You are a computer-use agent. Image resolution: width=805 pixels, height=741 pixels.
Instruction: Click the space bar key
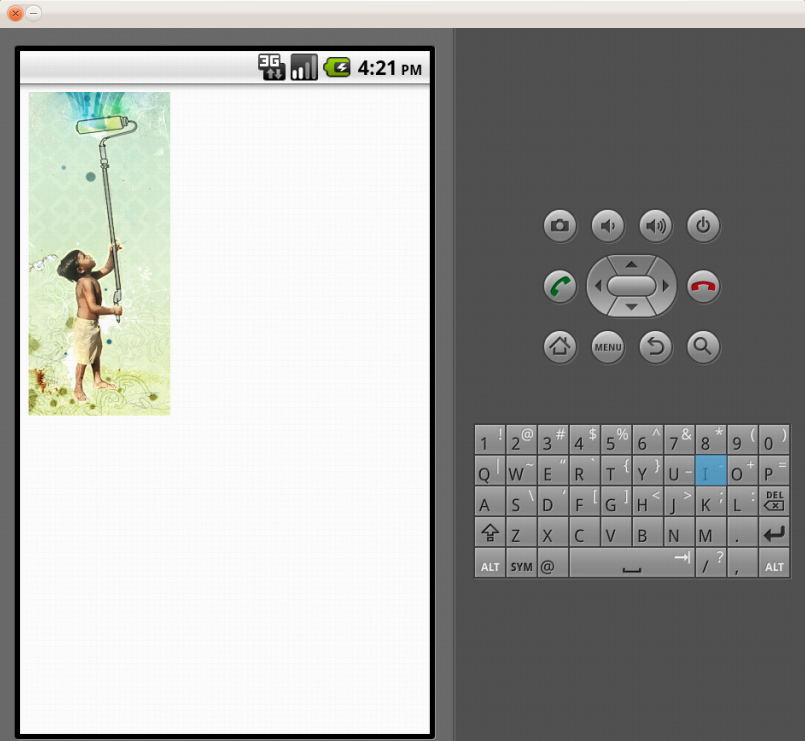(632, 563)
